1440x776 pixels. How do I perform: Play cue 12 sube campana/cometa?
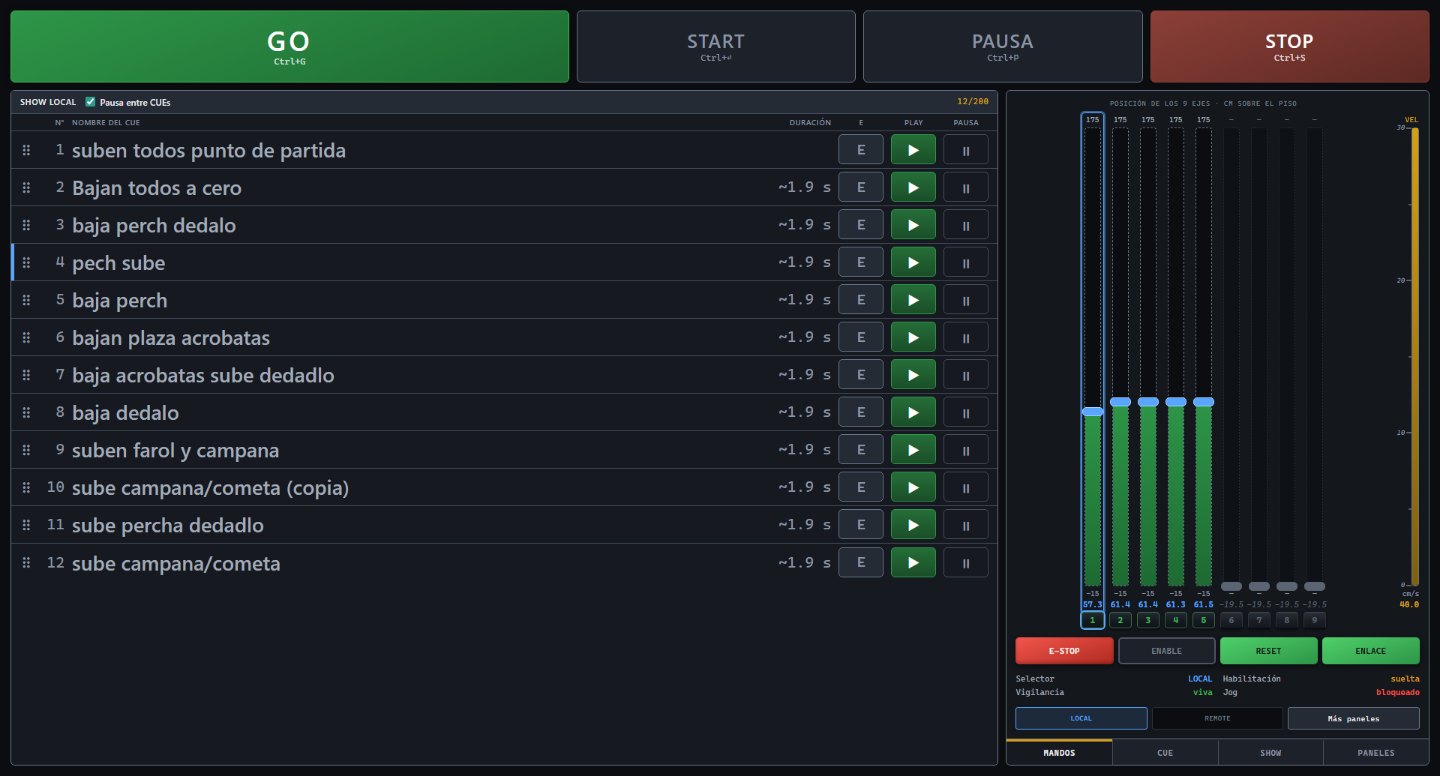[913, 563]
